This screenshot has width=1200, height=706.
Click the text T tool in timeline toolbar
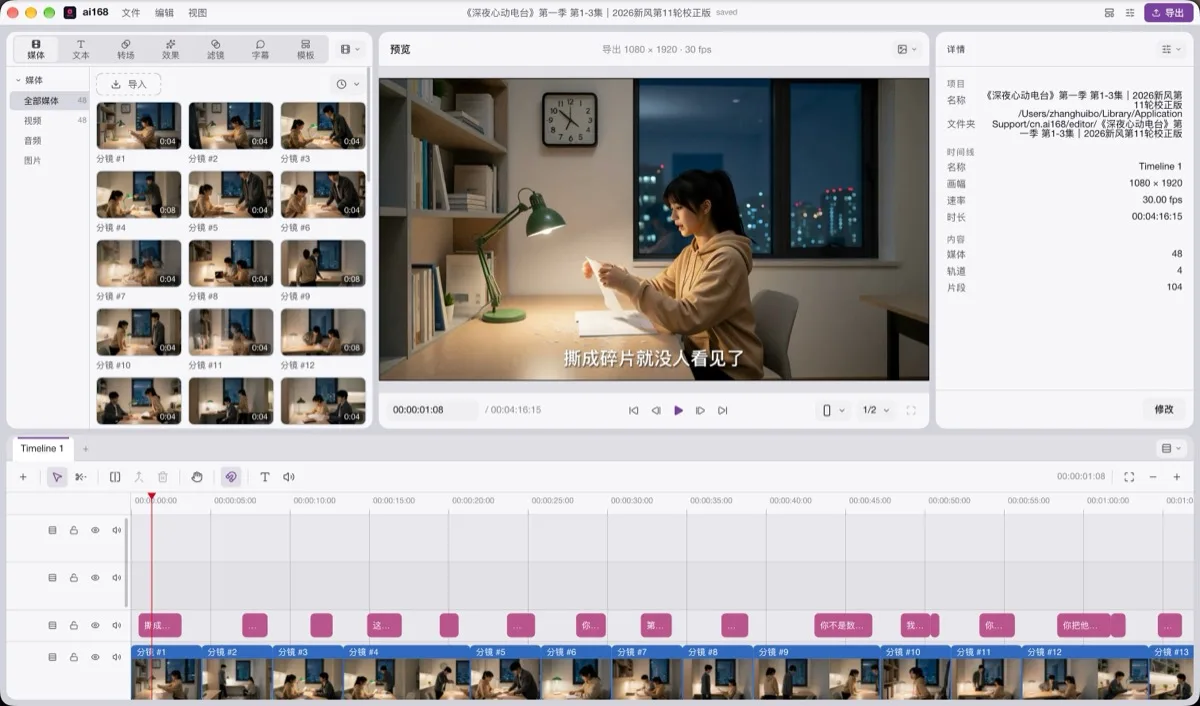point(265,477)
